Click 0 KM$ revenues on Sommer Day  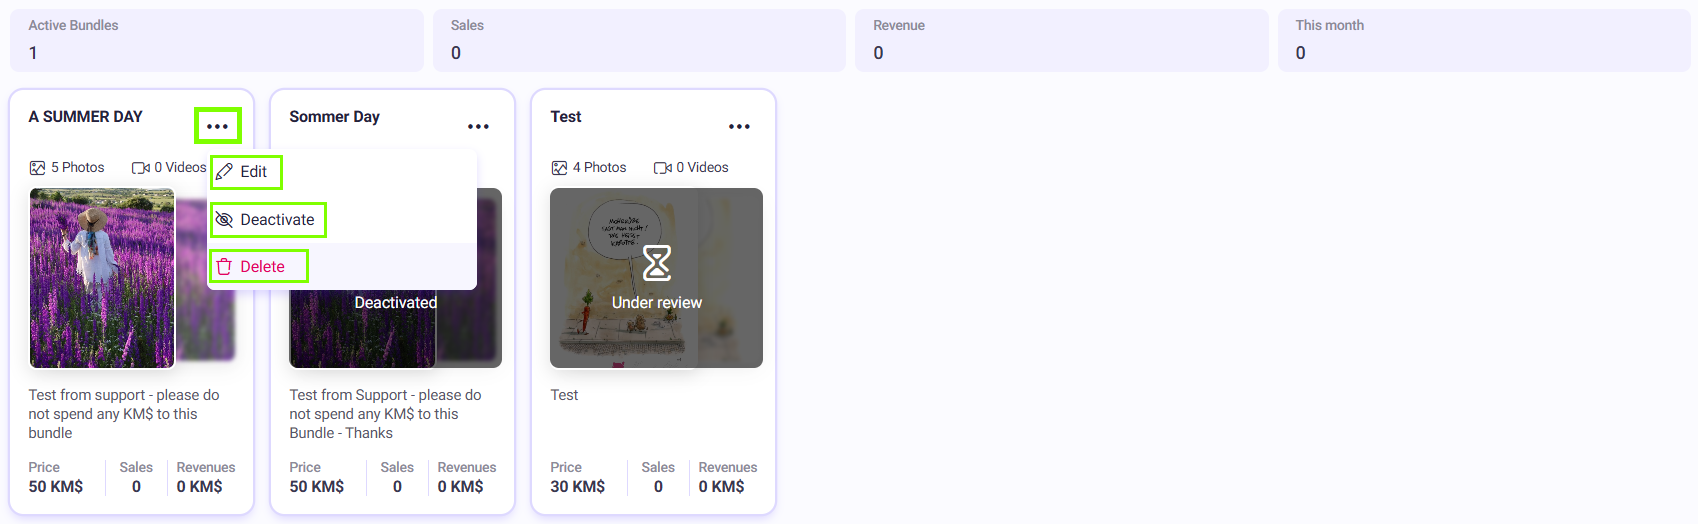click(461, 487)
